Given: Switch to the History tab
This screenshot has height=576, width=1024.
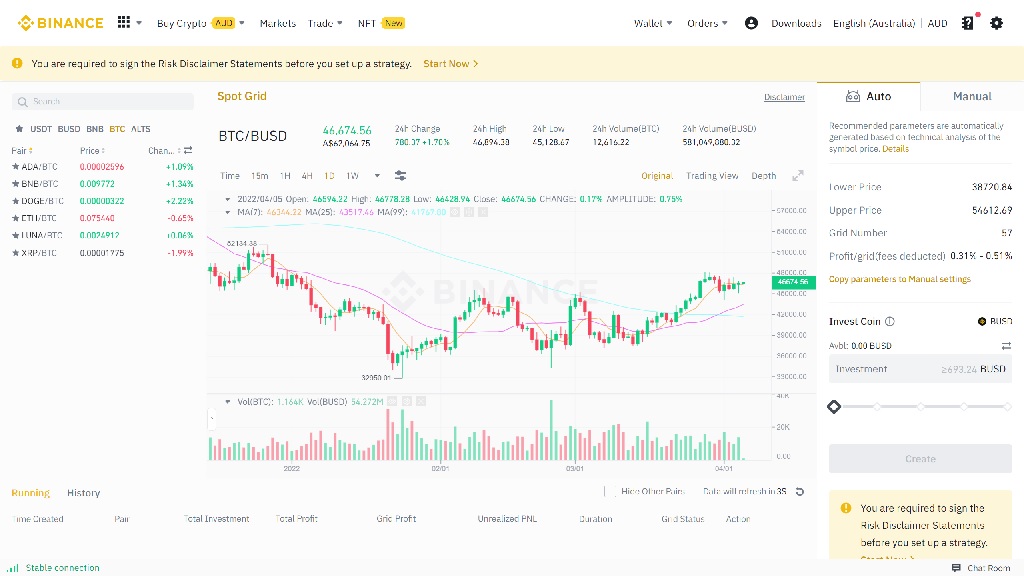Looking at the screenshot, I should click(84, 492).
